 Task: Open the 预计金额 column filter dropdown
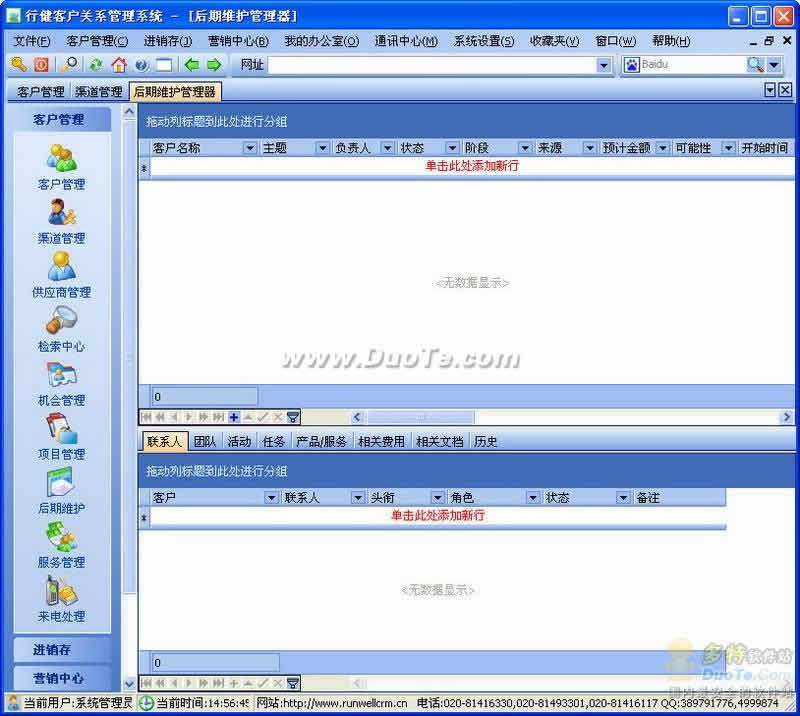662,148
